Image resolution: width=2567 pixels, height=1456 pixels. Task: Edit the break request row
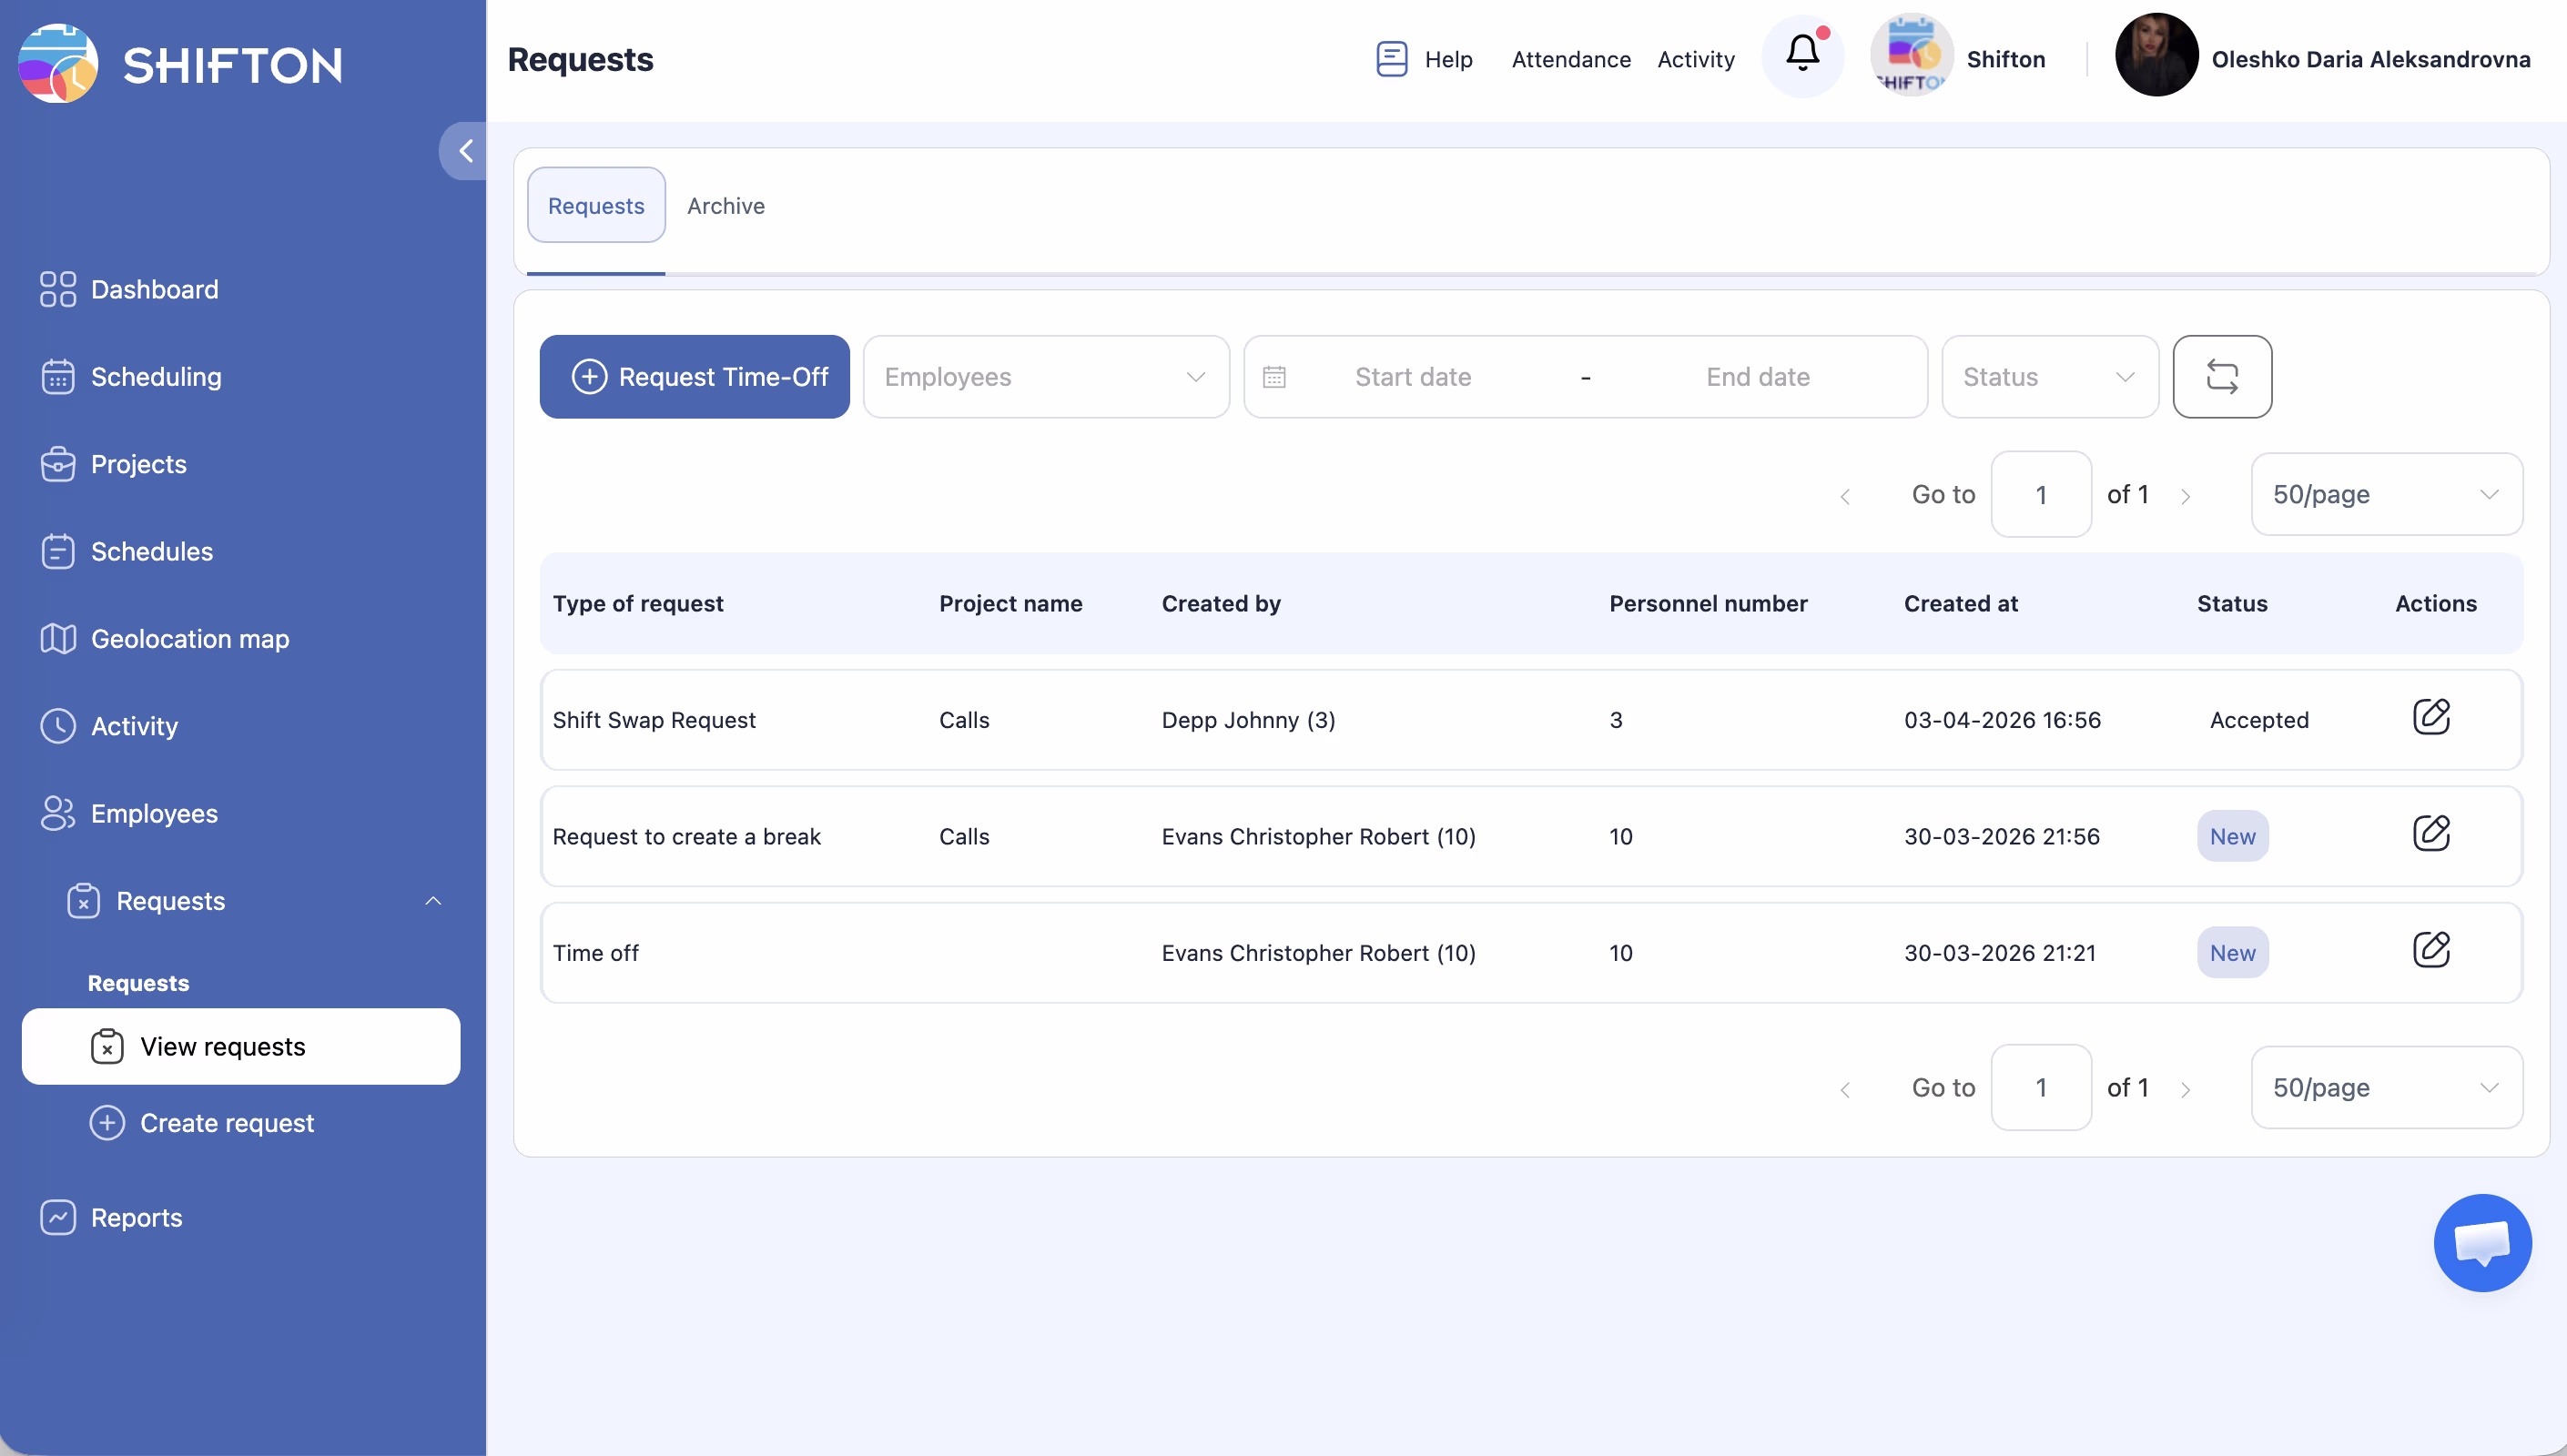point(2430,834)
